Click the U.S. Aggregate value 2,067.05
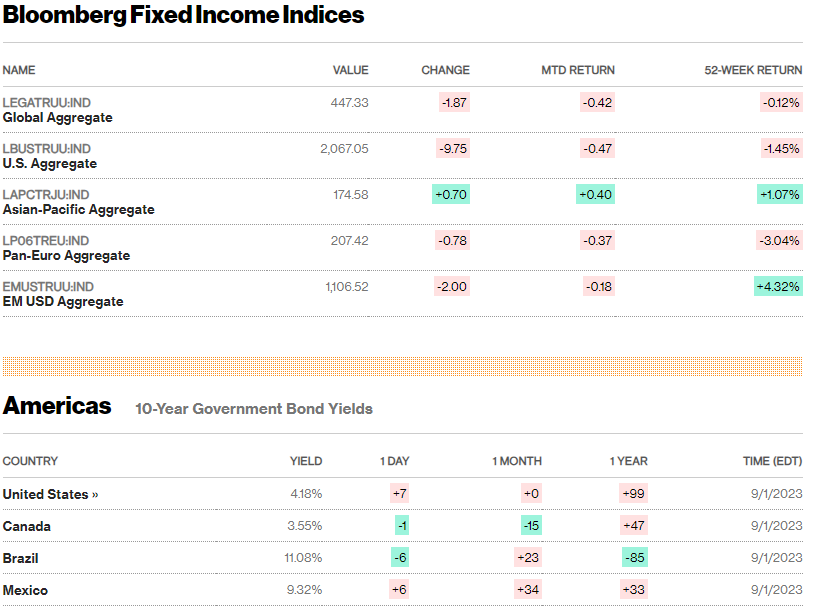This screenshot has height=609, width=813. coord(344,149)
